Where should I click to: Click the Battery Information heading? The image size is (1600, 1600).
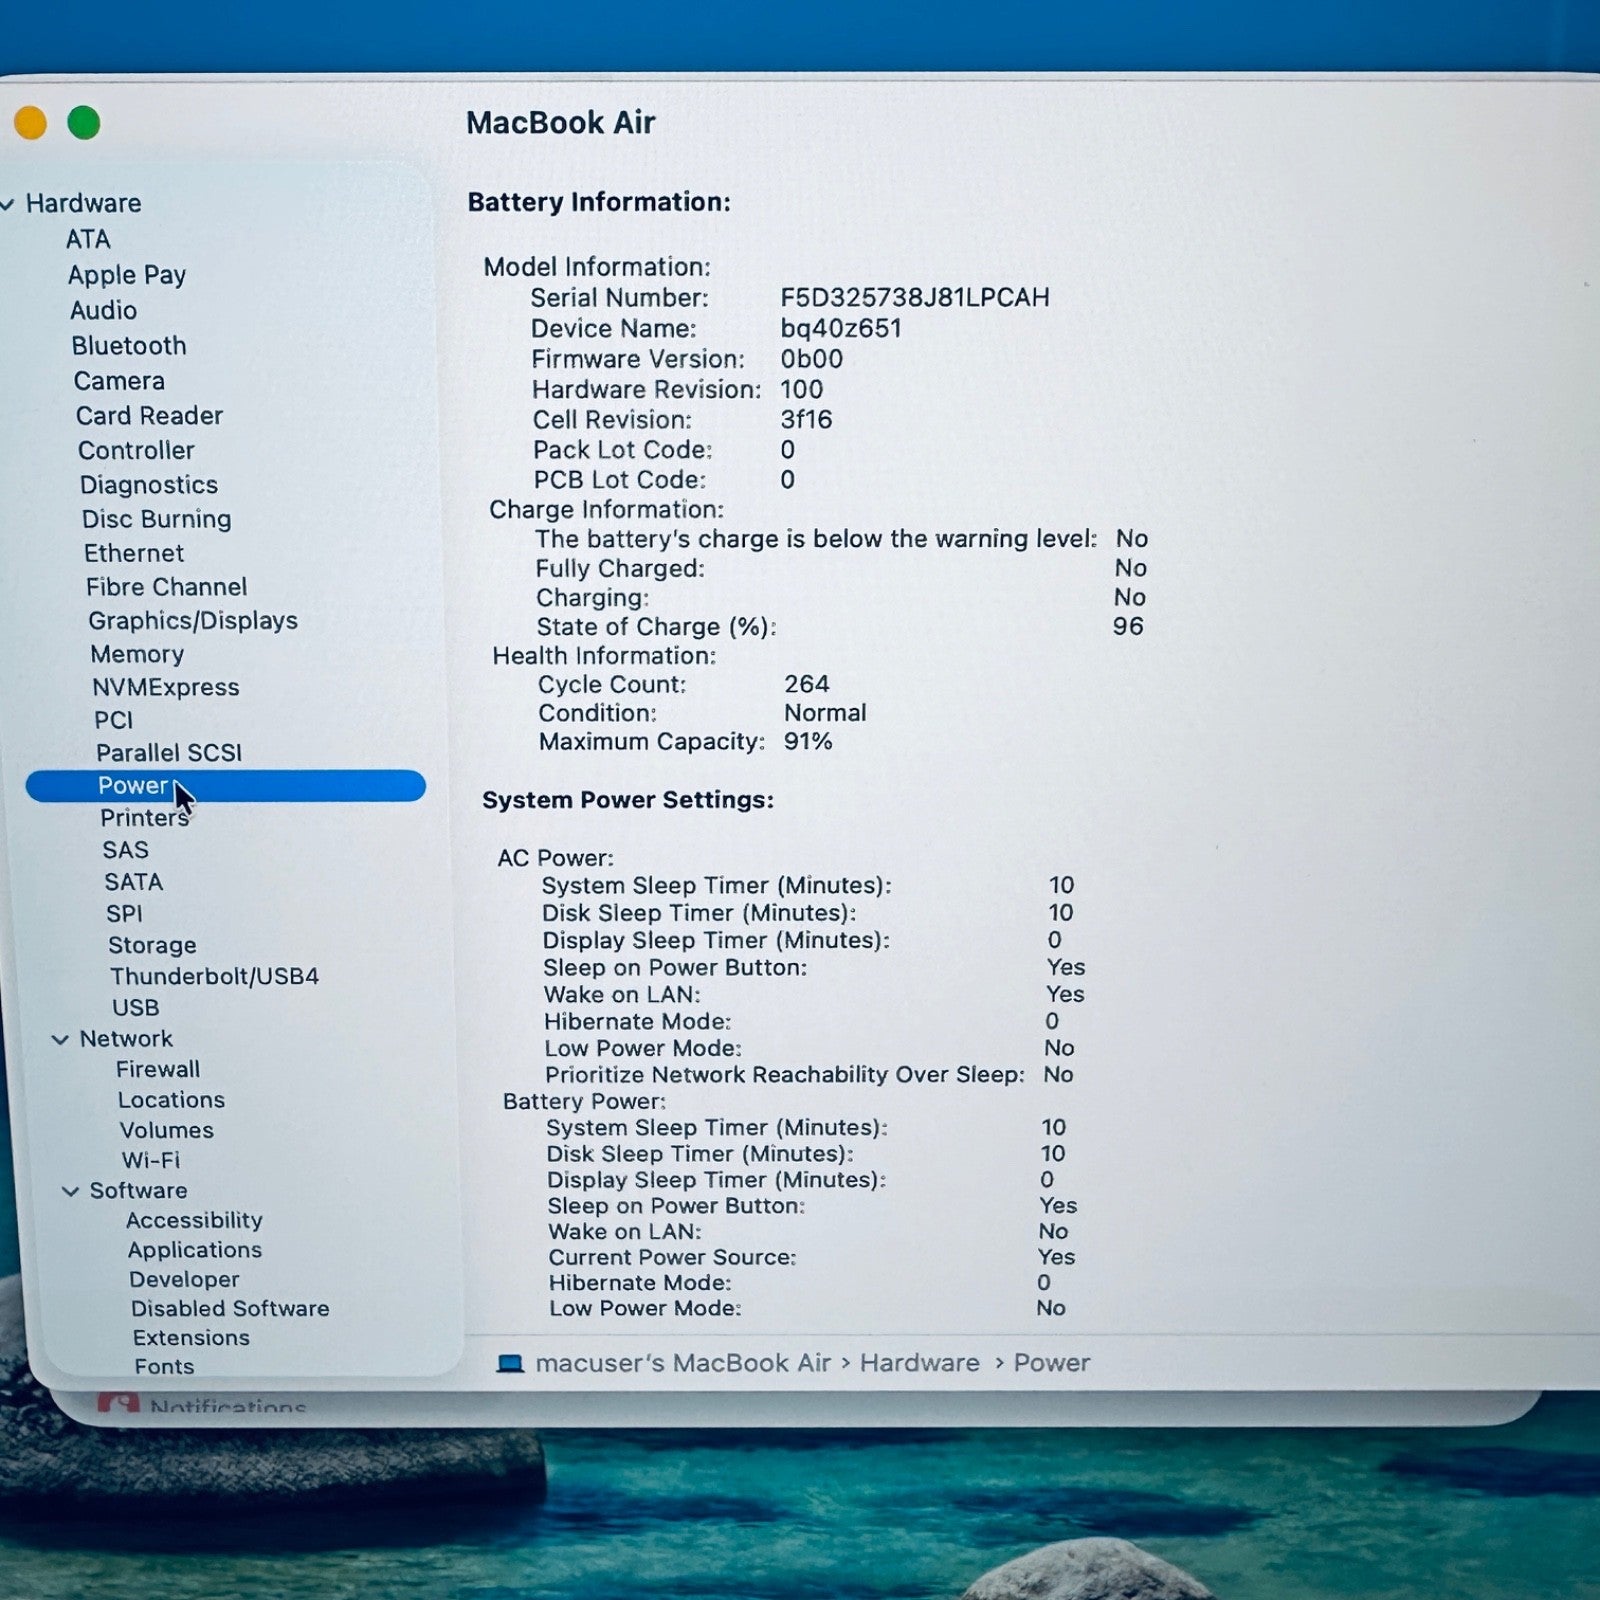point(599,202)
